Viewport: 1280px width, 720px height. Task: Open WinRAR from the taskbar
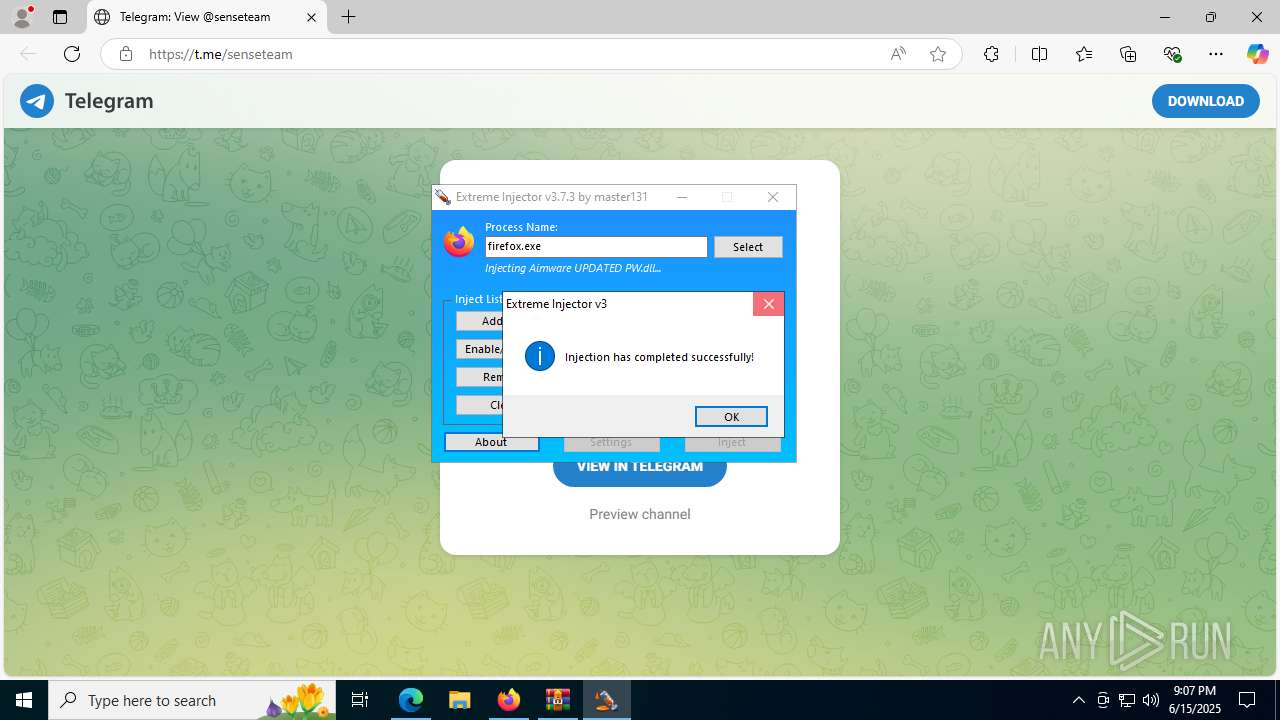[557, 700]
